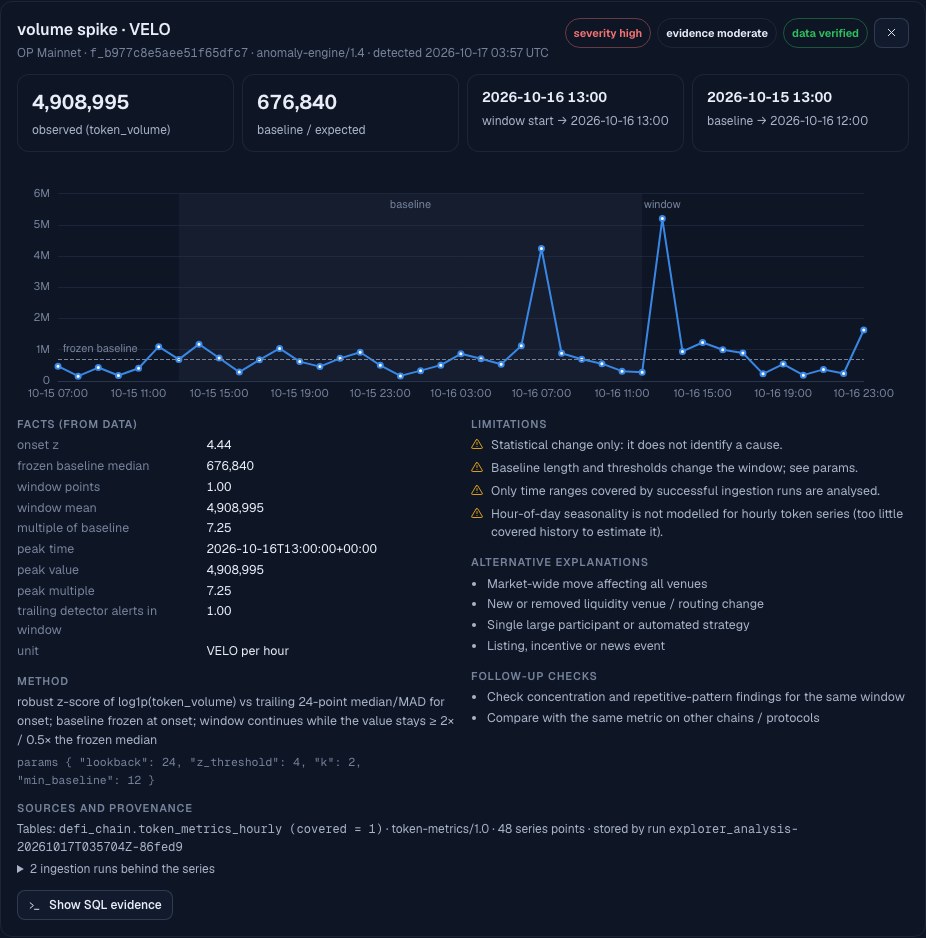Click the 4M spike point near 10-16 07:00

click(x=541, y=248)
